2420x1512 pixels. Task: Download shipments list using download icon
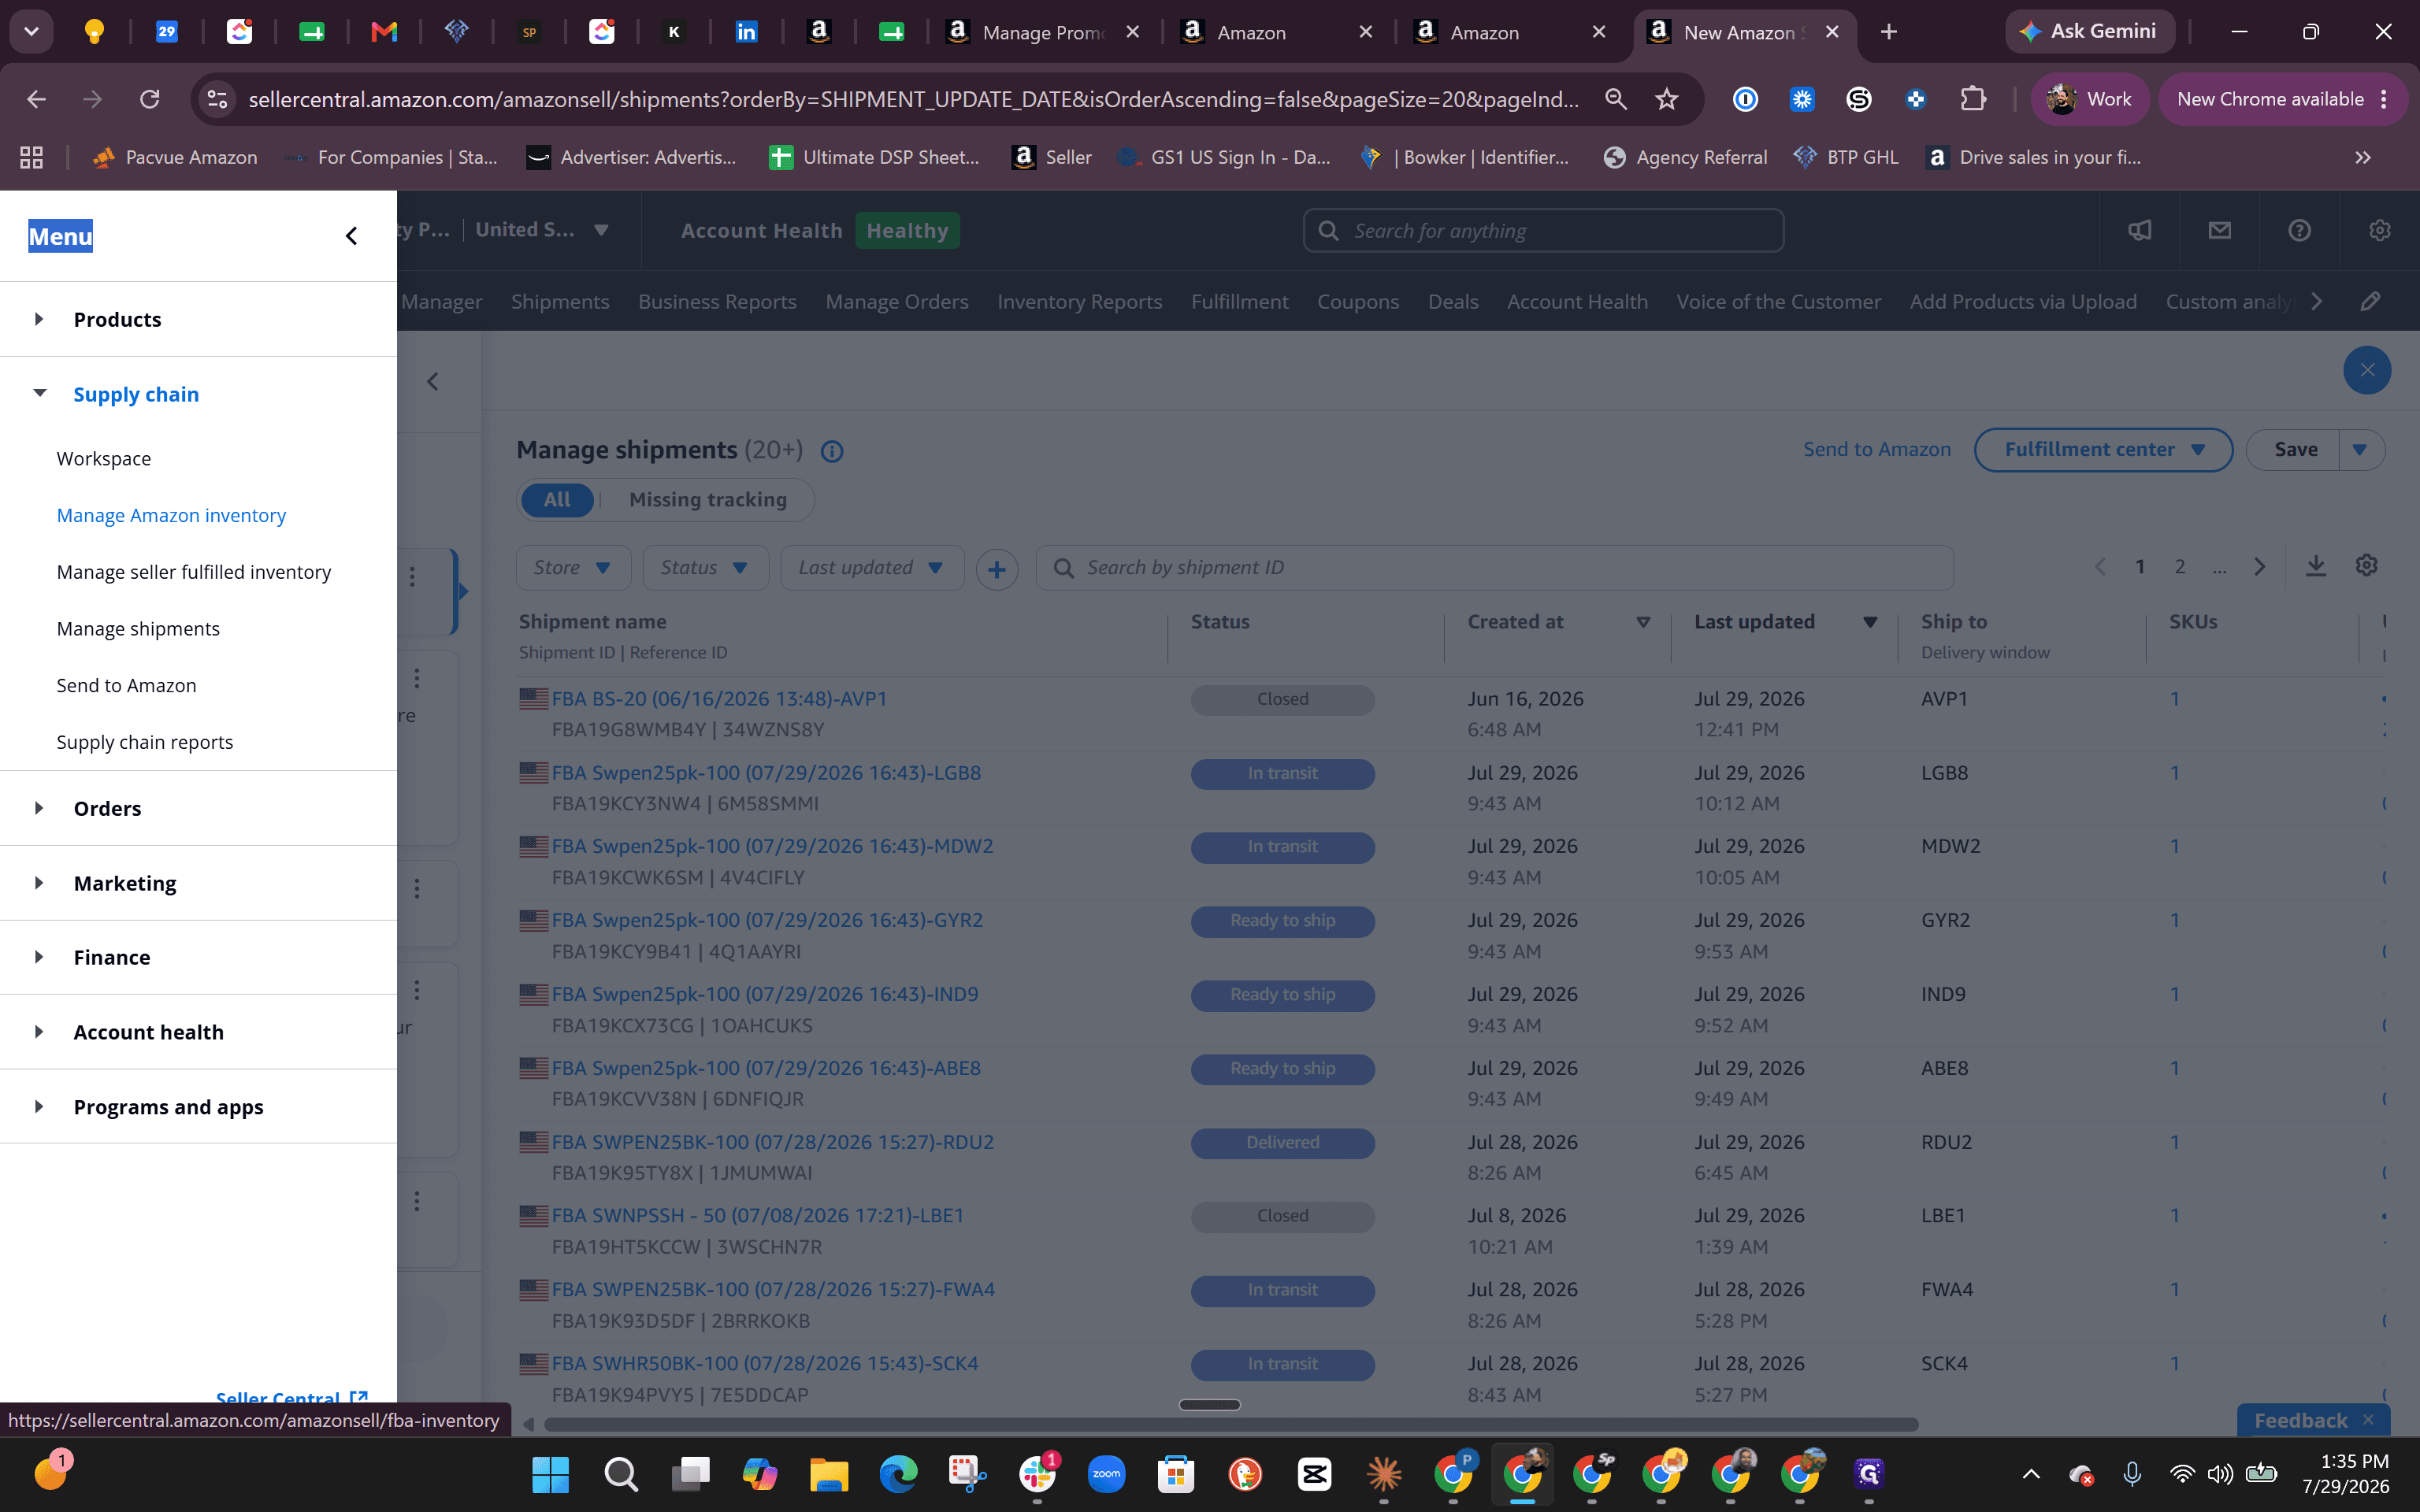2316,567
